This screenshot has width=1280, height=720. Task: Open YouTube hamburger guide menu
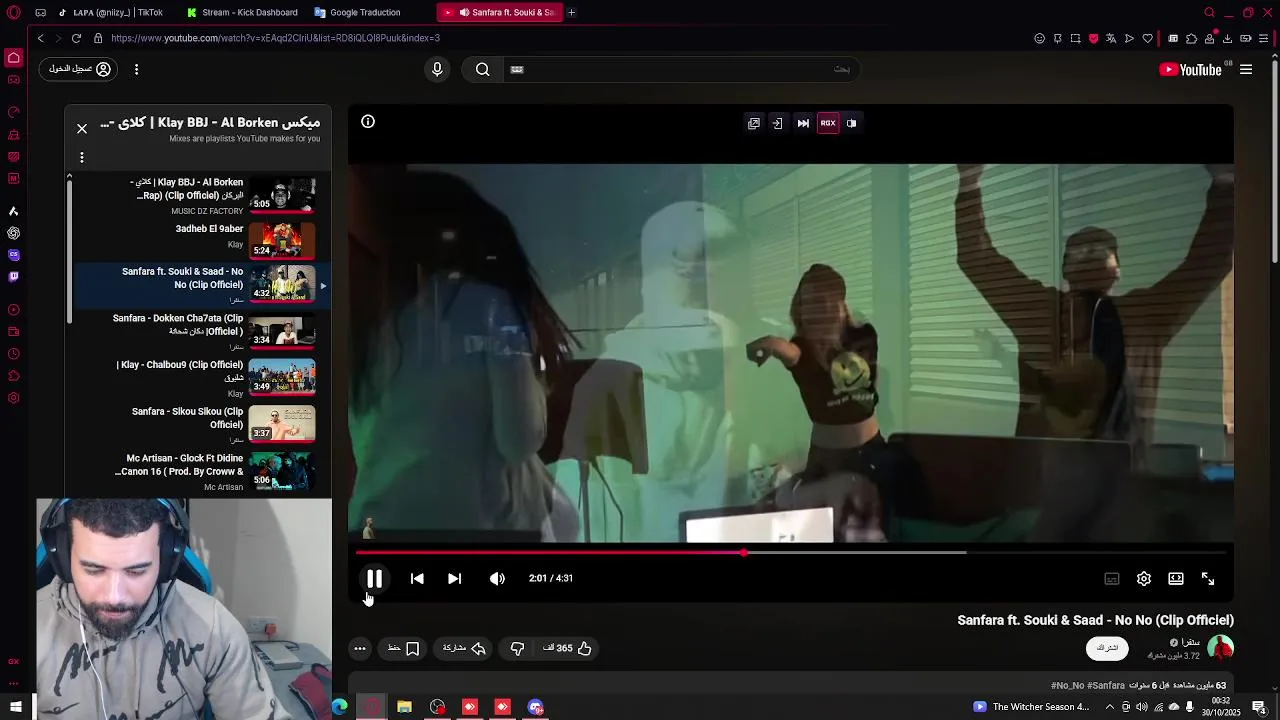tap(1246, 69)
